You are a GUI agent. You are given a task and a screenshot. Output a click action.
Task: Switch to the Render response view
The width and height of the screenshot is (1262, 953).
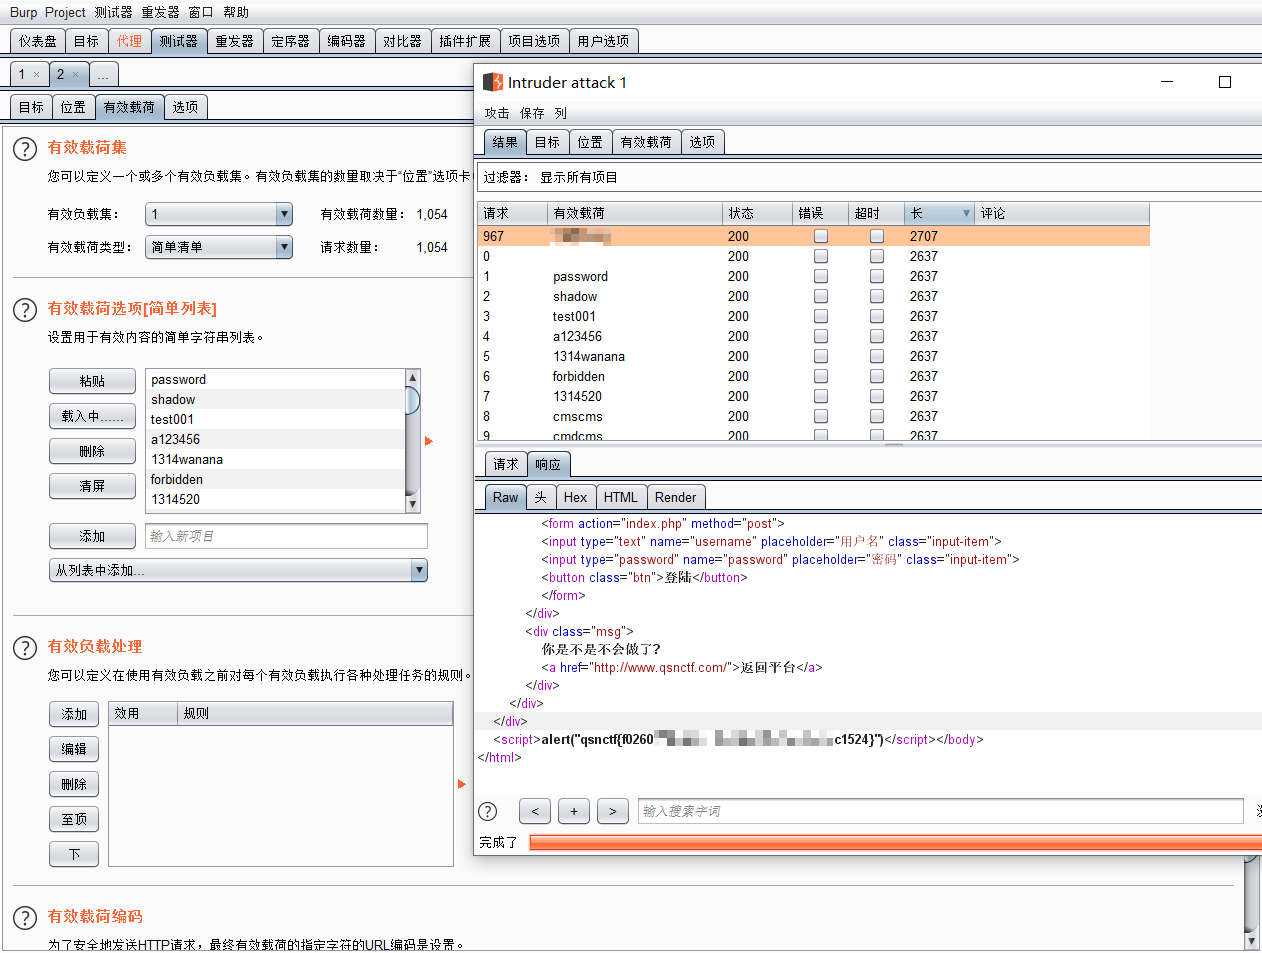(x=676, y=497)
